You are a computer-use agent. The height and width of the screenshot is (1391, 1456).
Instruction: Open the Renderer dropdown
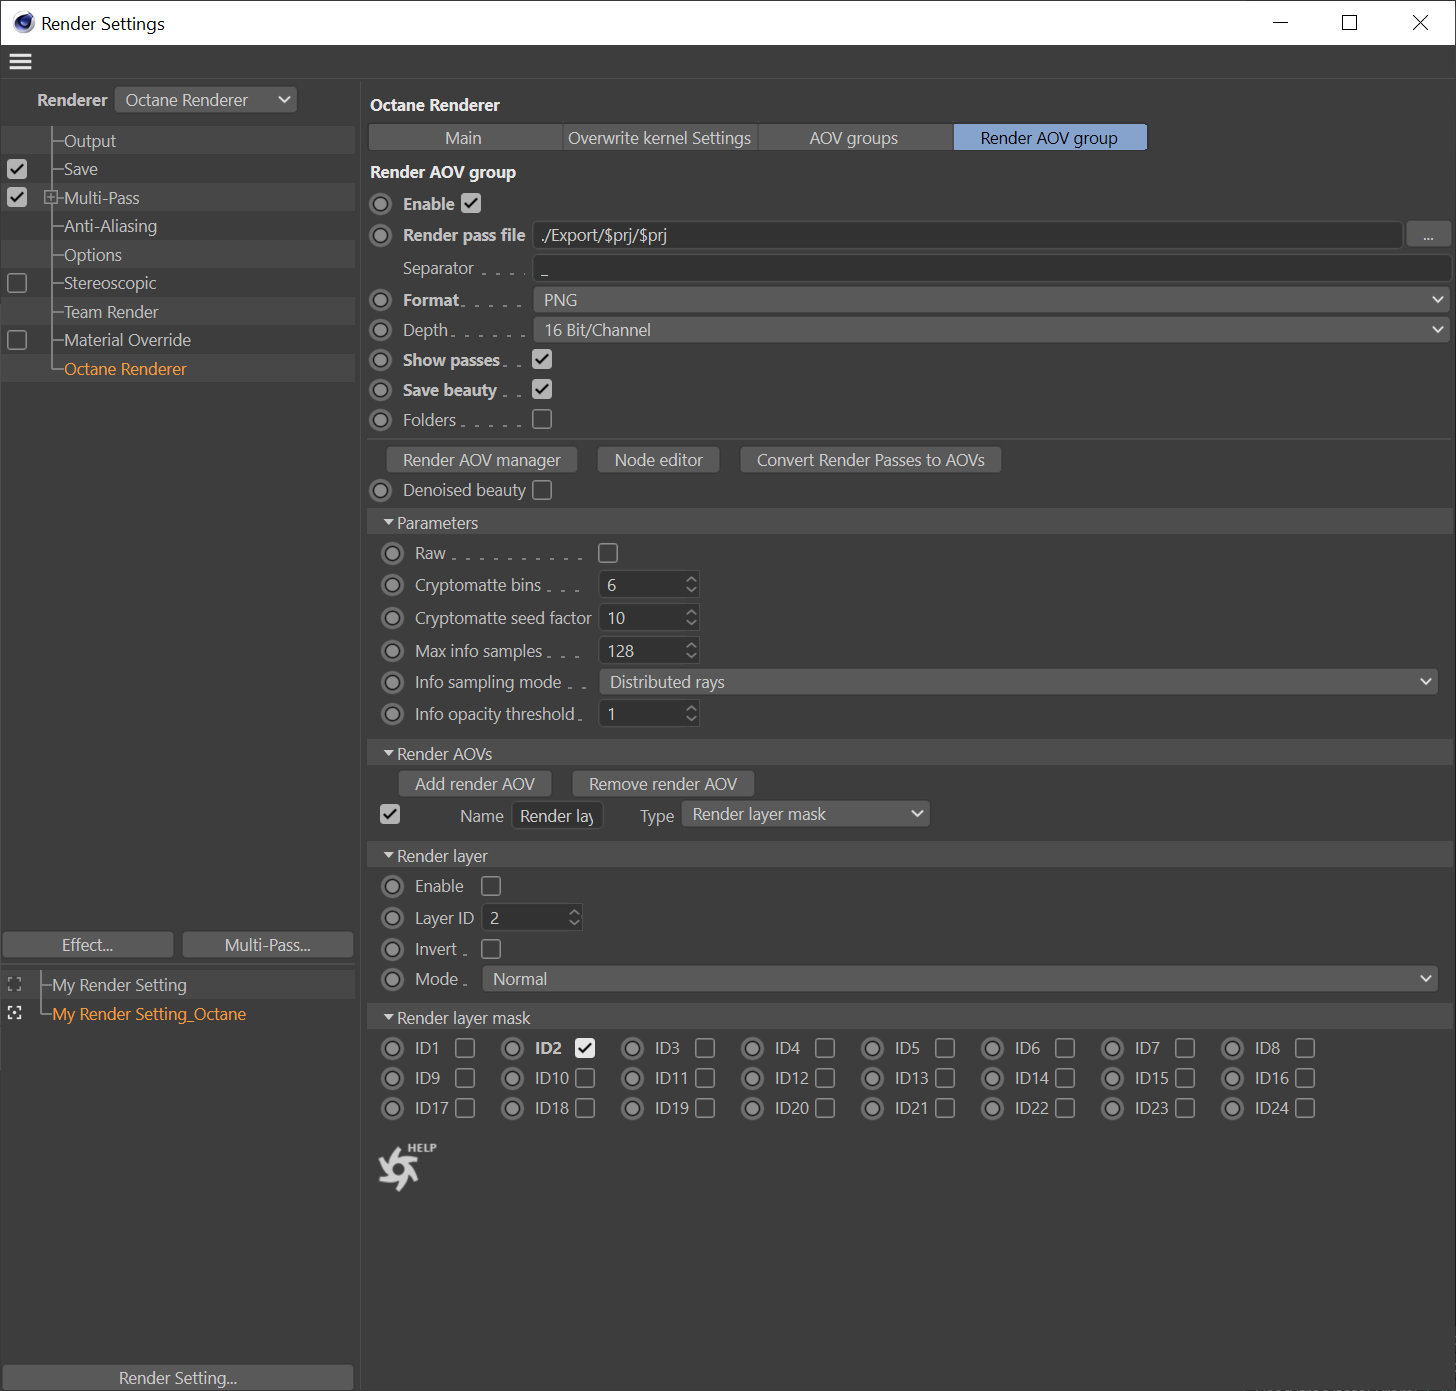click(x=206, y=100)
